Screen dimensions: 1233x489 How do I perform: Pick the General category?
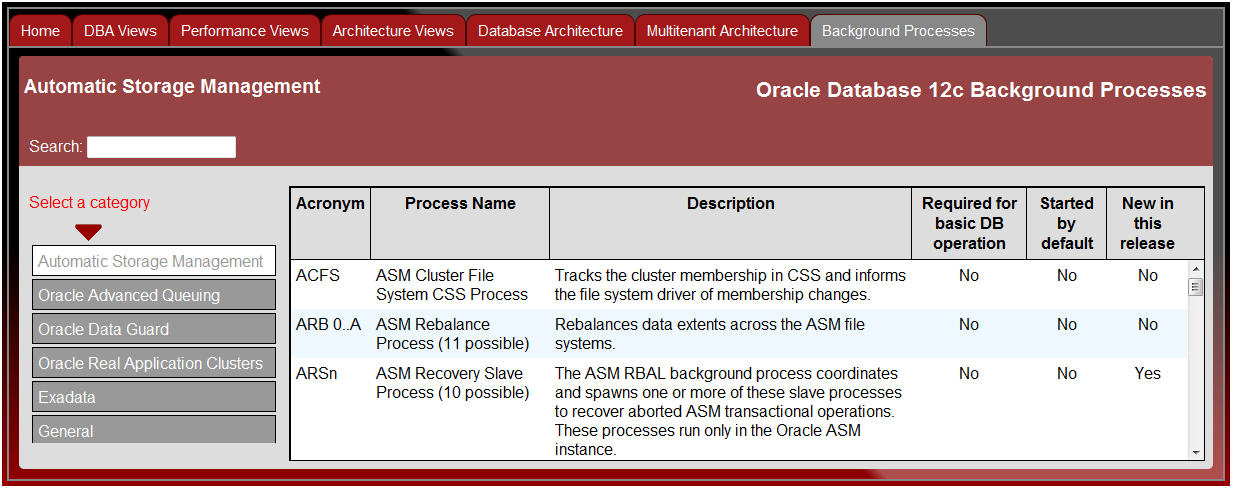[x=153, y=430]
